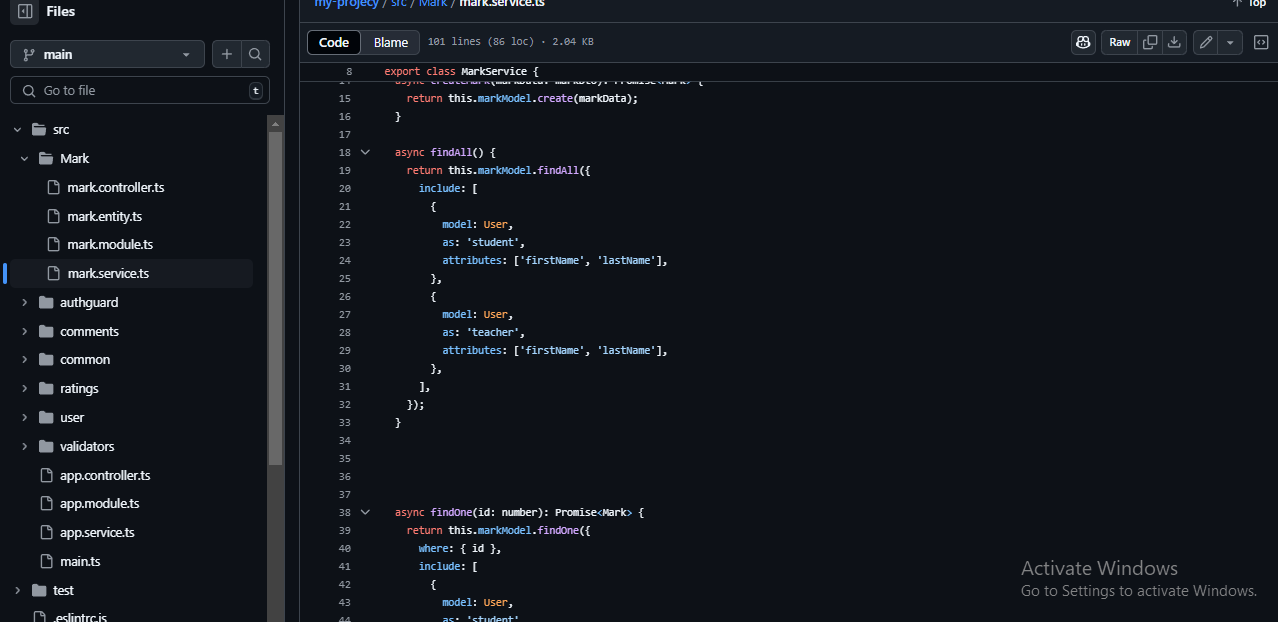Click the Go to file search field
Image resolution: width=1278 pixels, height=622 pixels.
pyautogui.click(x=140, y=90)
